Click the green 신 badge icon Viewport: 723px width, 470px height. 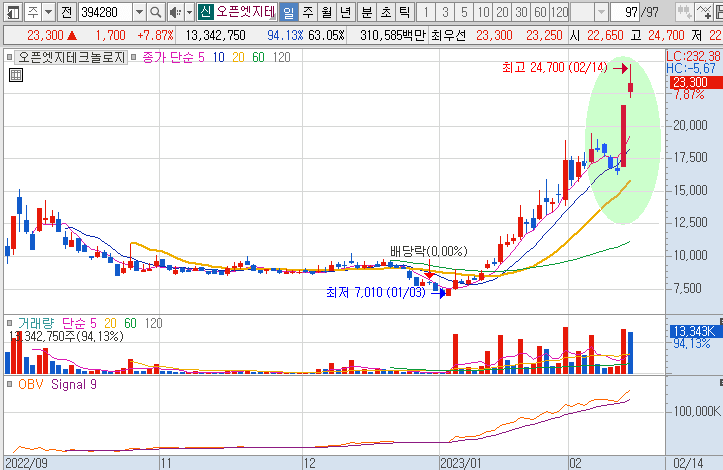click(205, 12)
